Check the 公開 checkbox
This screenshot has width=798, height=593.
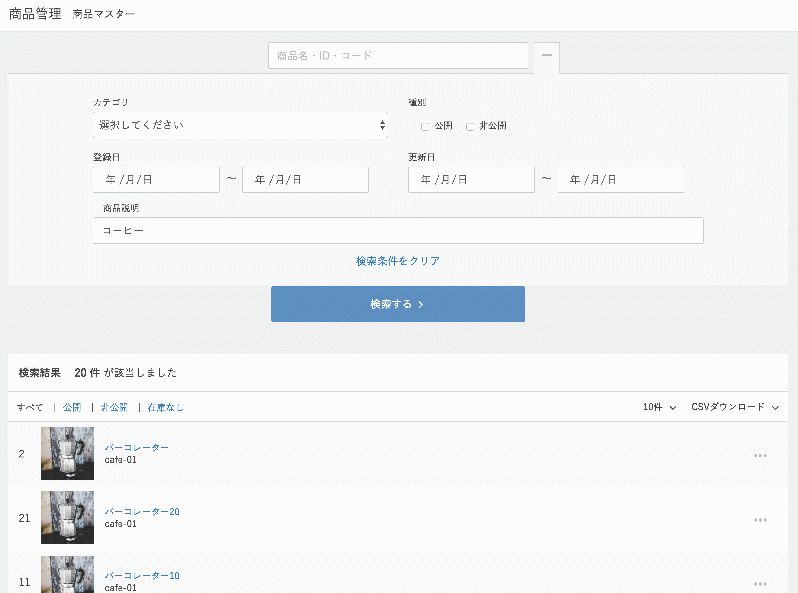pyautogui.click(x=425, y=126)
